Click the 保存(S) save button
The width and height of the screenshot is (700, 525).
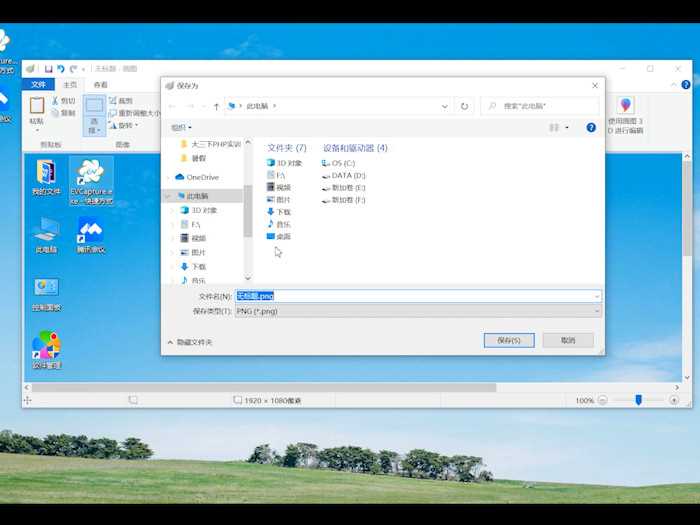(x=508, y=341)
